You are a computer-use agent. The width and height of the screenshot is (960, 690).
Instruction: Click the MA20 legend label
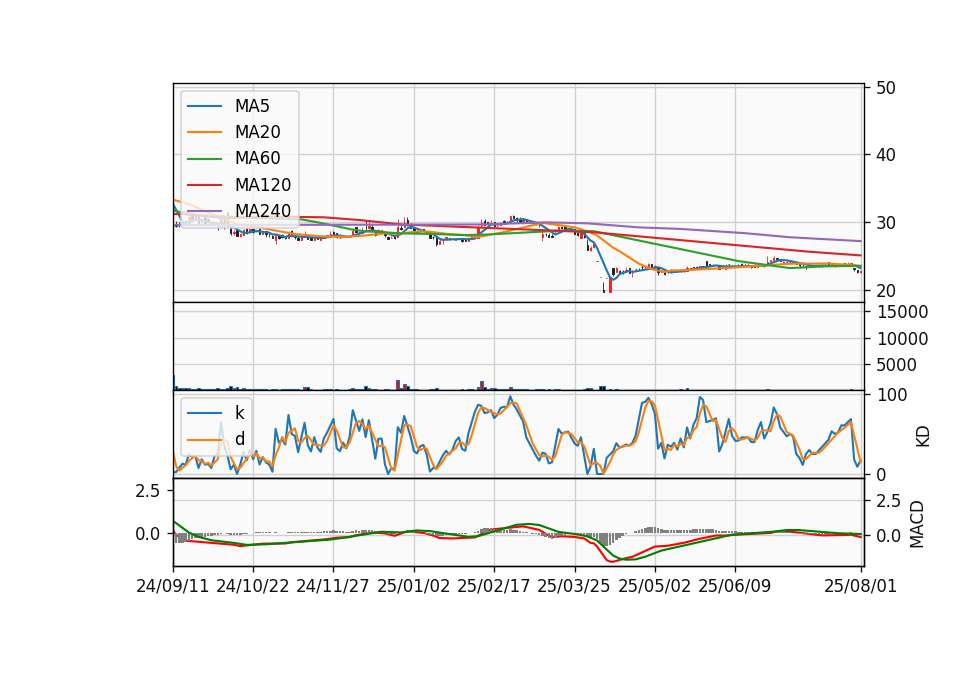pyautogui.click(x=257, y=132)
